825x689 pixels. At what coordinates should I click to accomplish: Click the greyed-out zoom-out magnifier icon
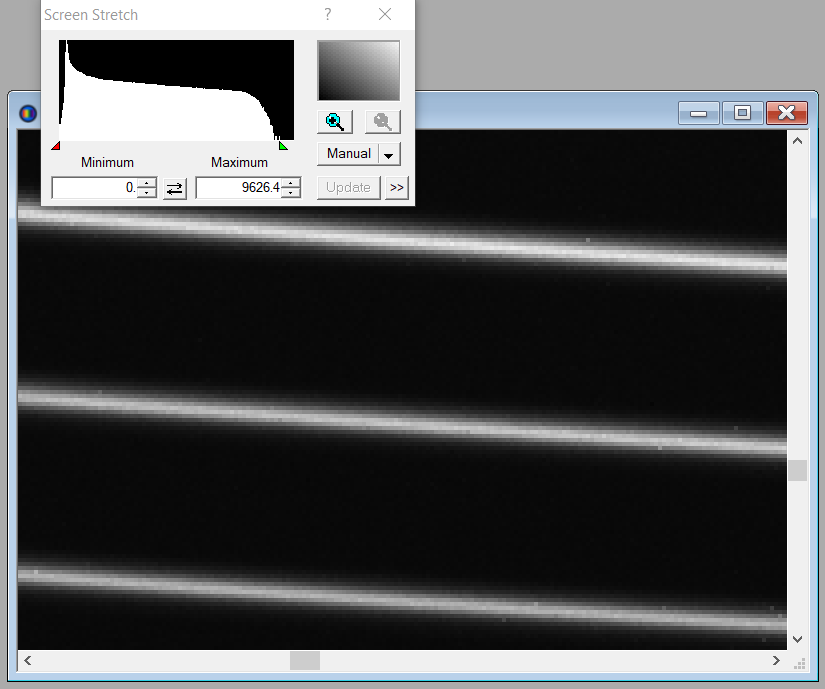(x=382, y=122)
